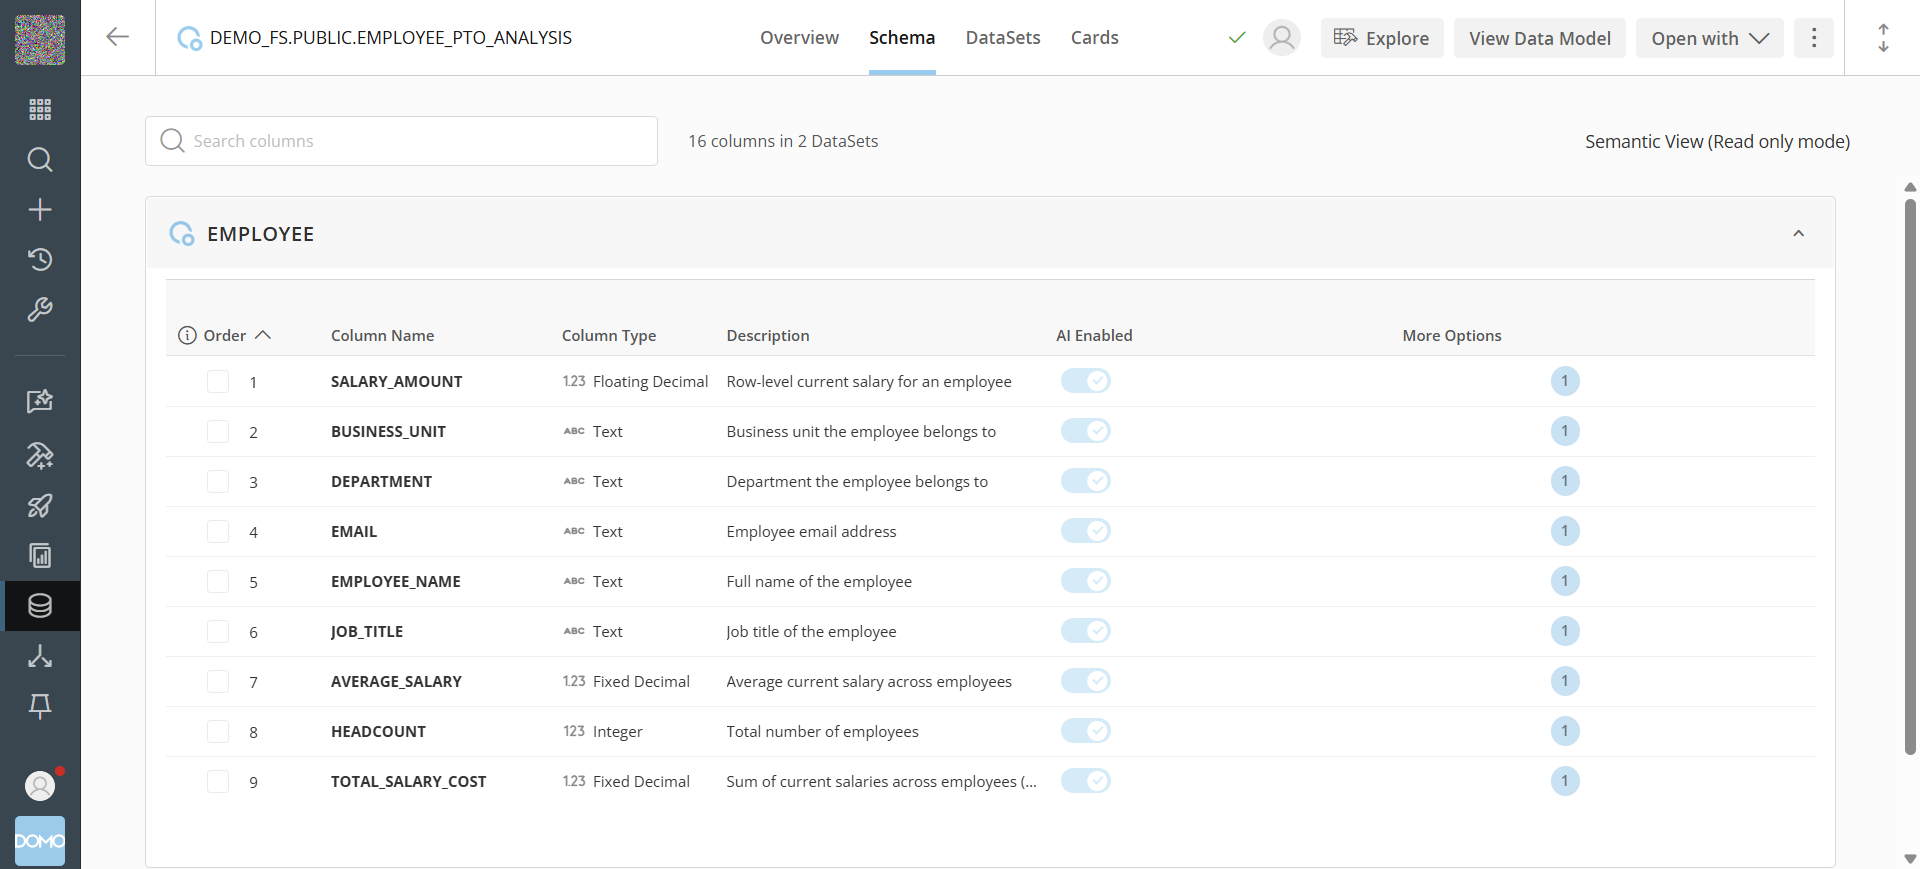The image size is (1920, 869).
Task: Toggle AI Enabled for HEADCOUNT
Action: point(1085,731)
